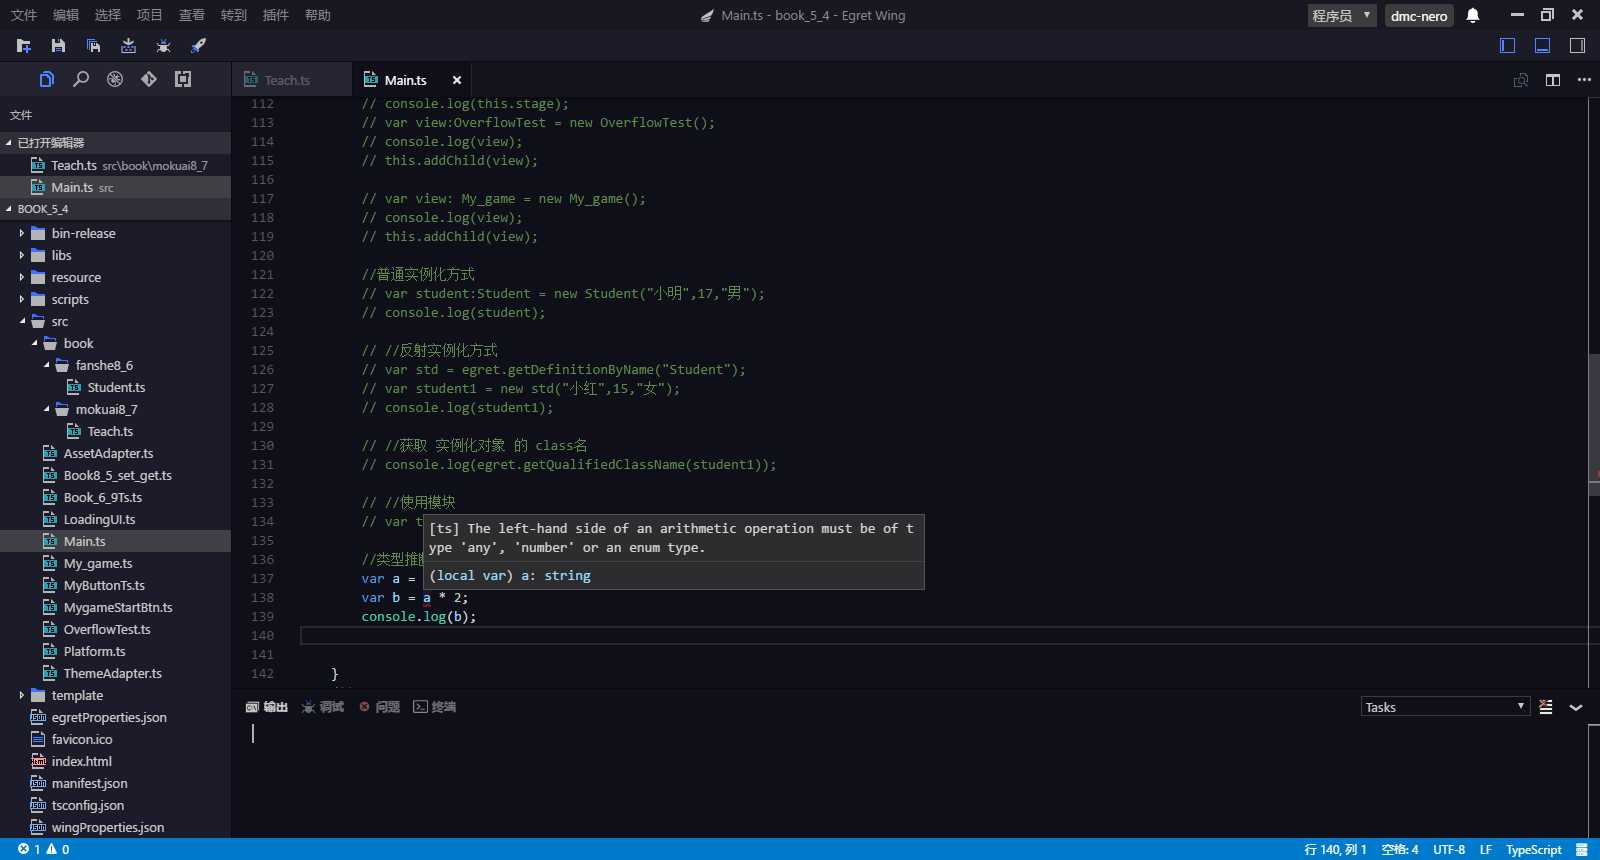Switch to the 输出 panel tab
Screen dimensions: 1600x860
click(267, 707)
